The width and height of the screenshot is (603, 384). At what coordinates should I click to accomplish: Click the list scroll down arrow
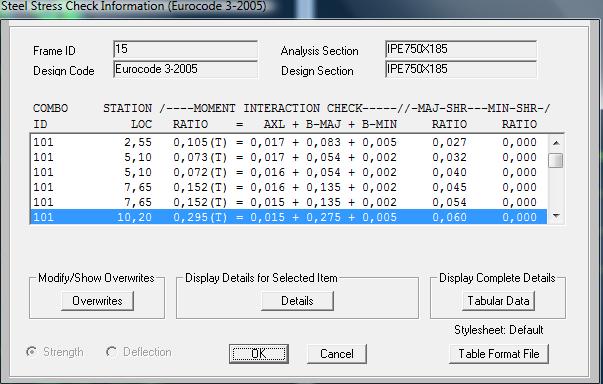[556, 216]
